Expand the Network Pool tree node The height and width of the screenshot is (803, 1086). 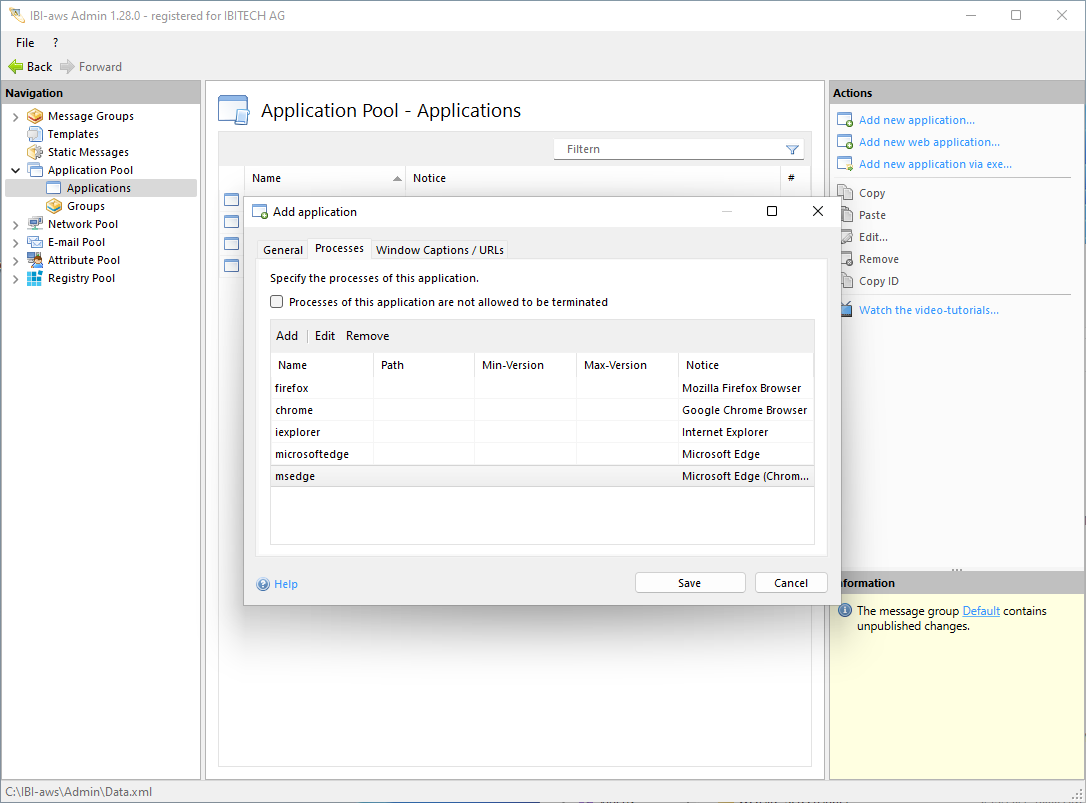[15, 224]
